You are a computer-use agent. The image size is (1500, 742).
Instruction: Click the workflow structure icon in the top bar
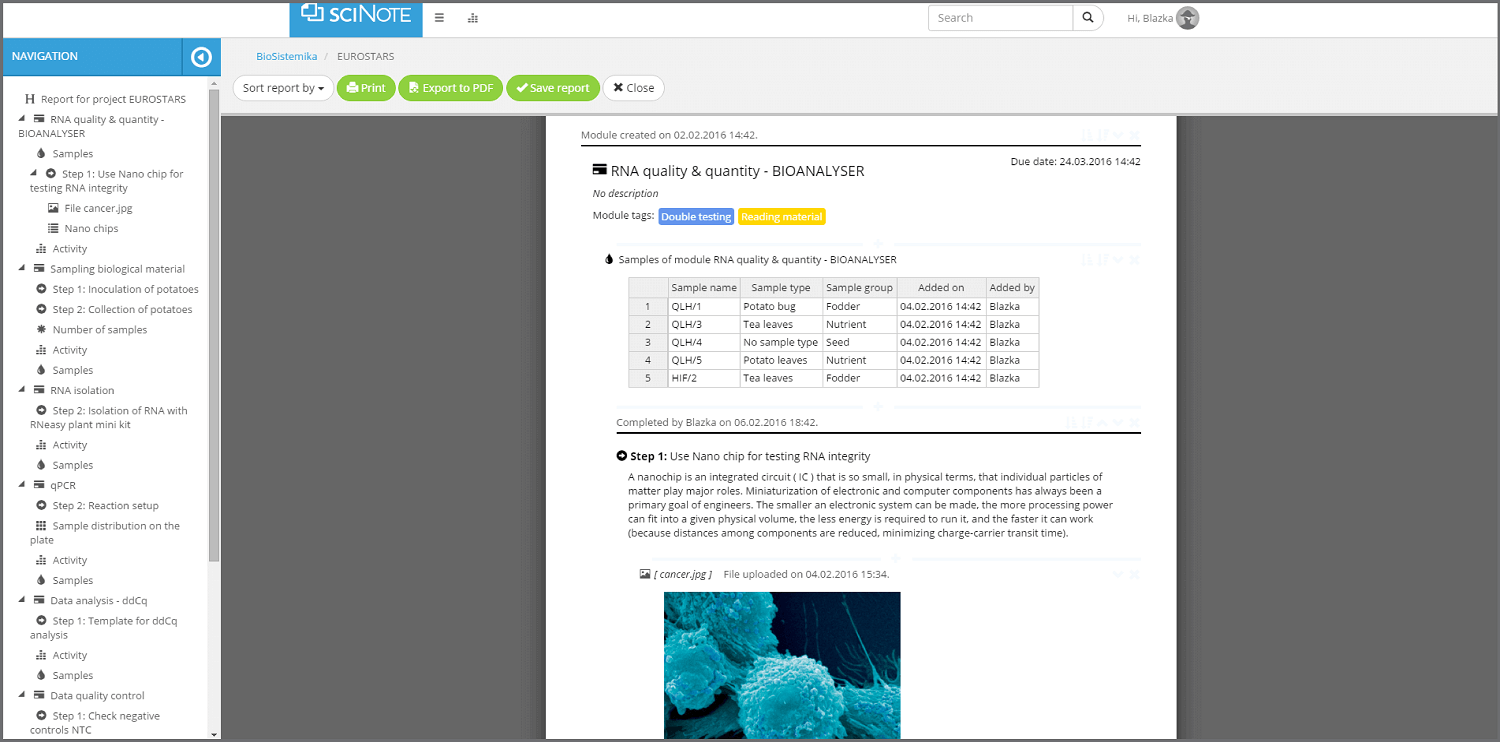(472, 18)
